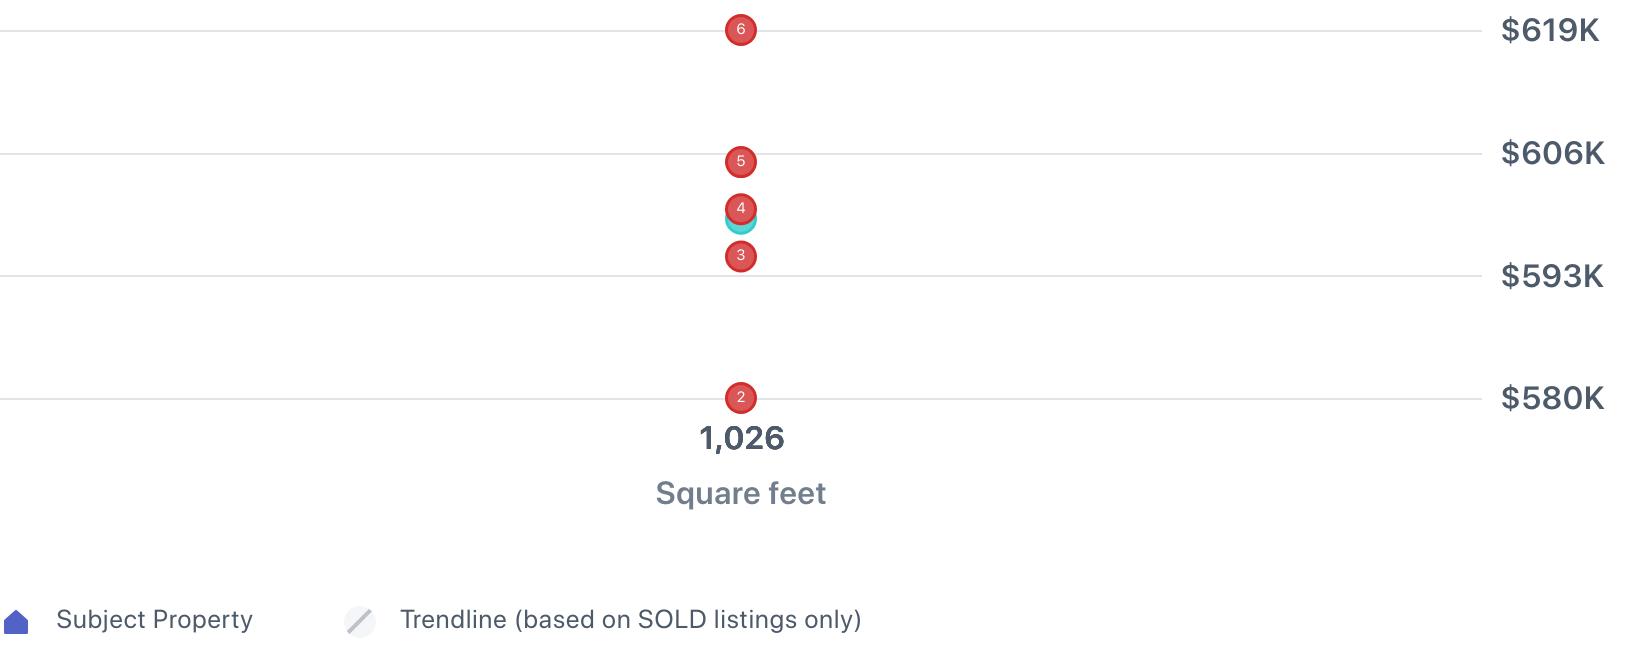Click the $619K price axis label
Viewport: 1632px width, 650px height.
point(1550,31)
